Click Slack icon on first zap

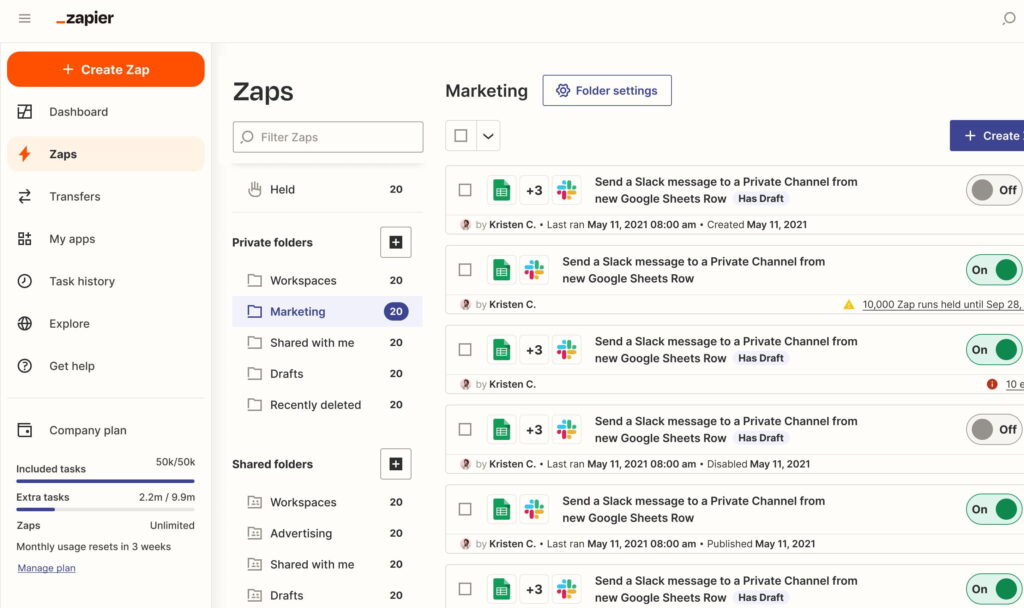coord(566,190)
